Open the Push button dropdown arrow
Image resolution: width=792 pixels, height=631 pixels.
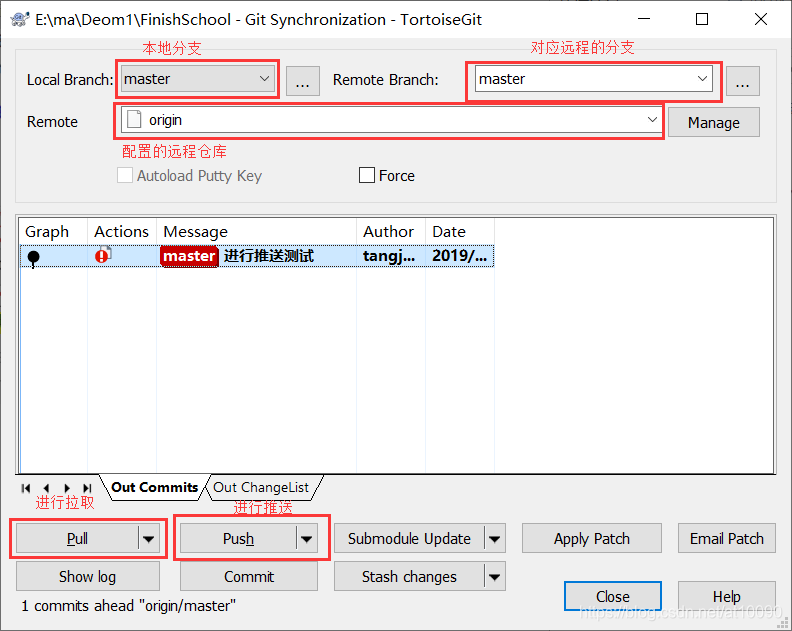click(307, 539)
